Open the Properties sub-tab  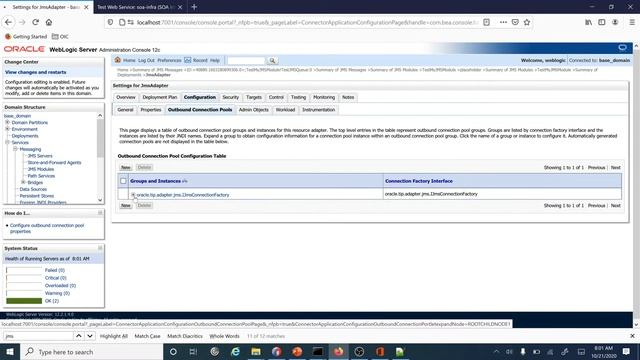[x=151, y=110]
